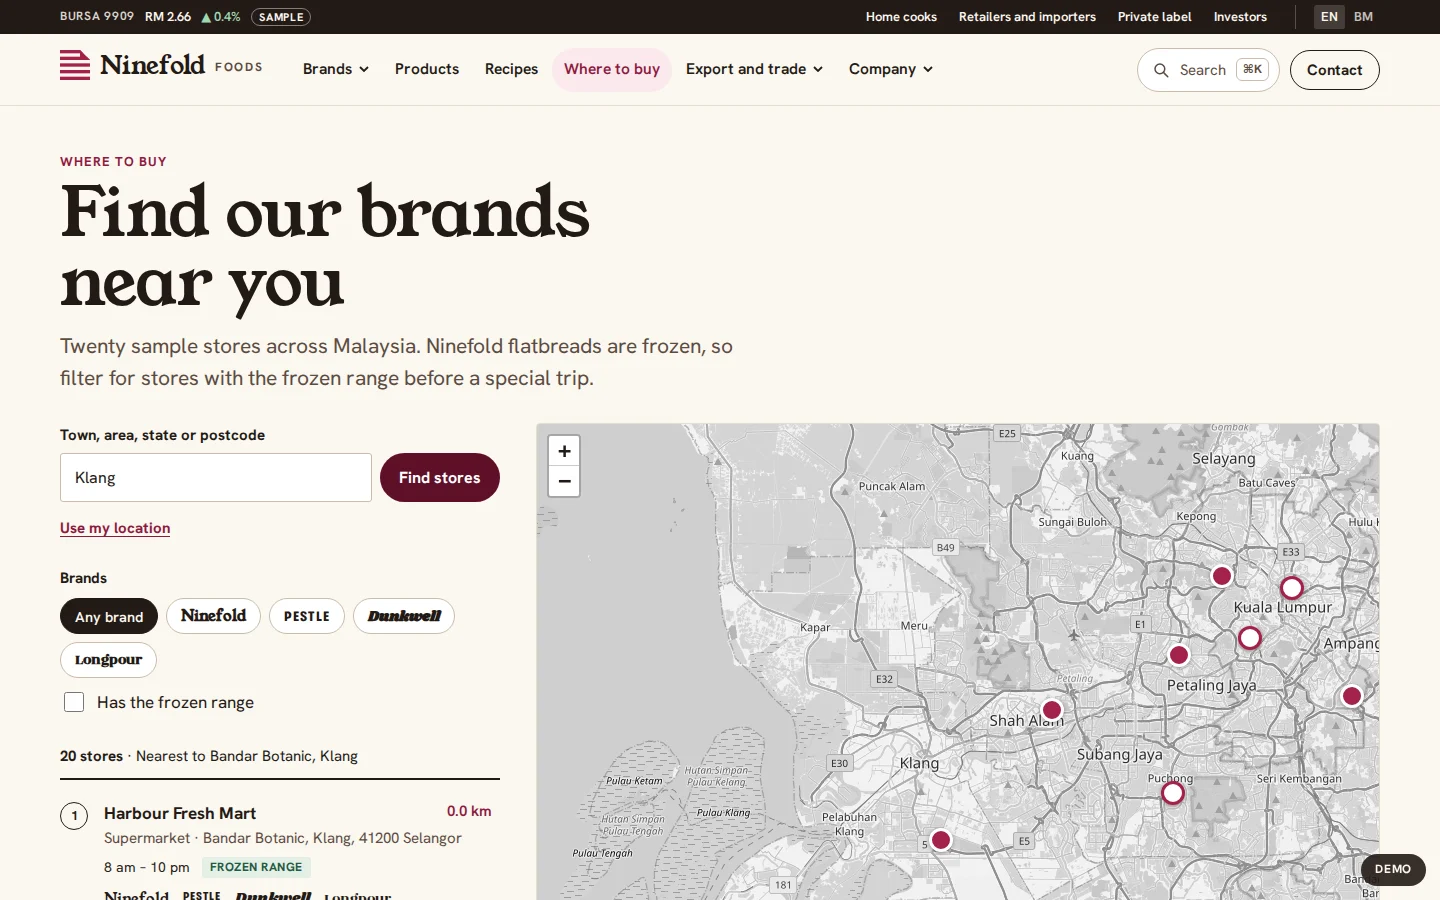Click the FROZEN RANGE tag

click(256, 867)
